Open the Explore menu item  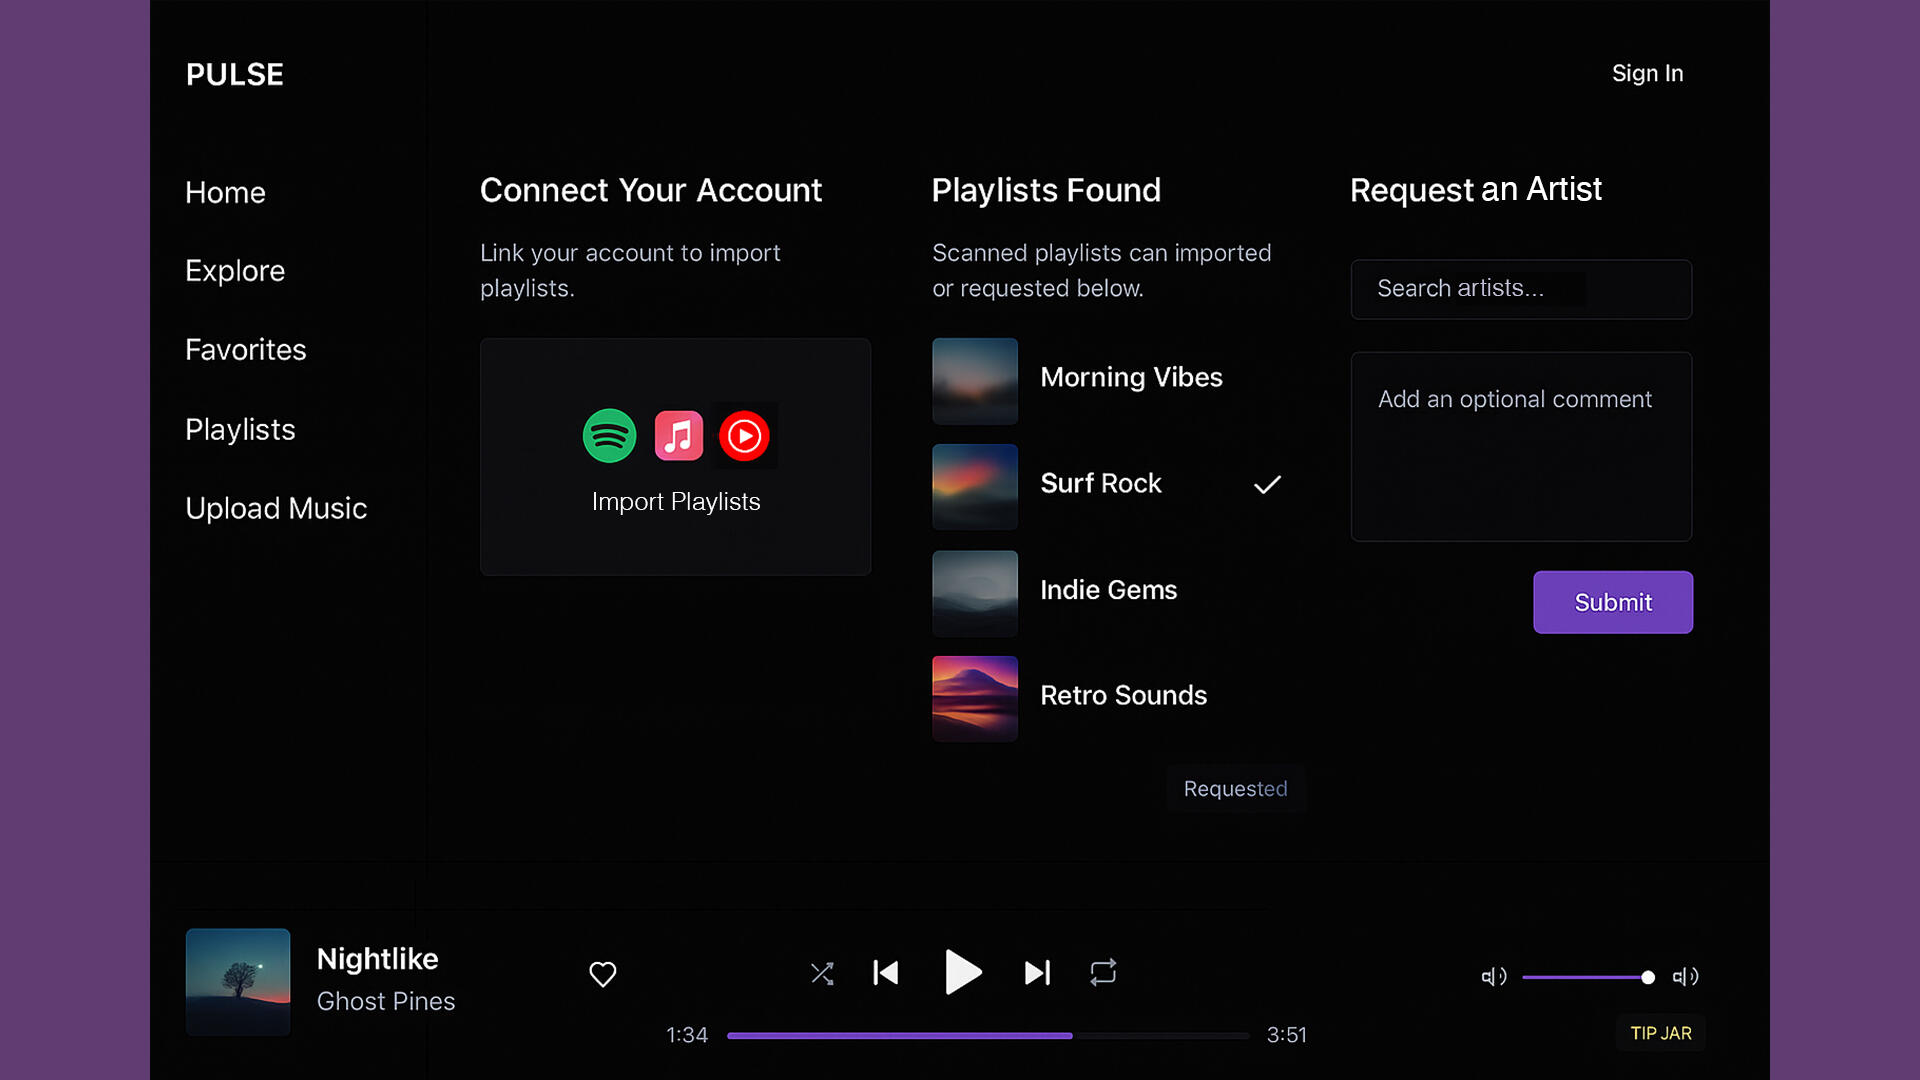coord(235,271)
